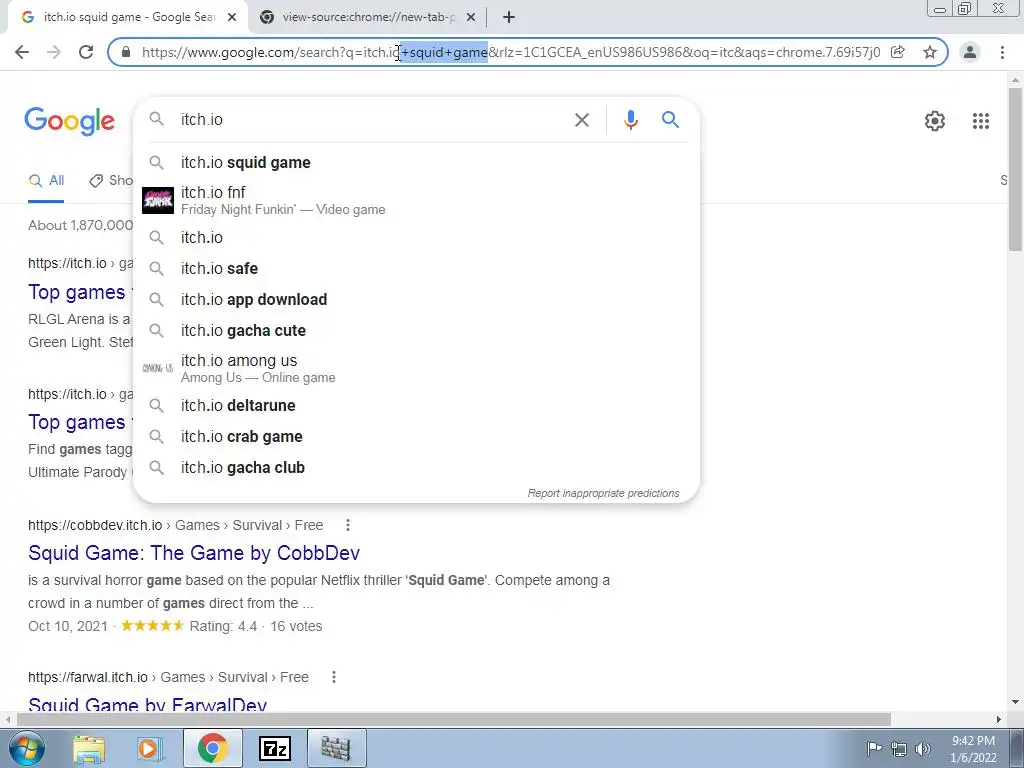Image resolution: width=1024 pixels, height=768 pixels.
Task: Click the vertical scrollbar thumb
Action: click(1015, 168)
